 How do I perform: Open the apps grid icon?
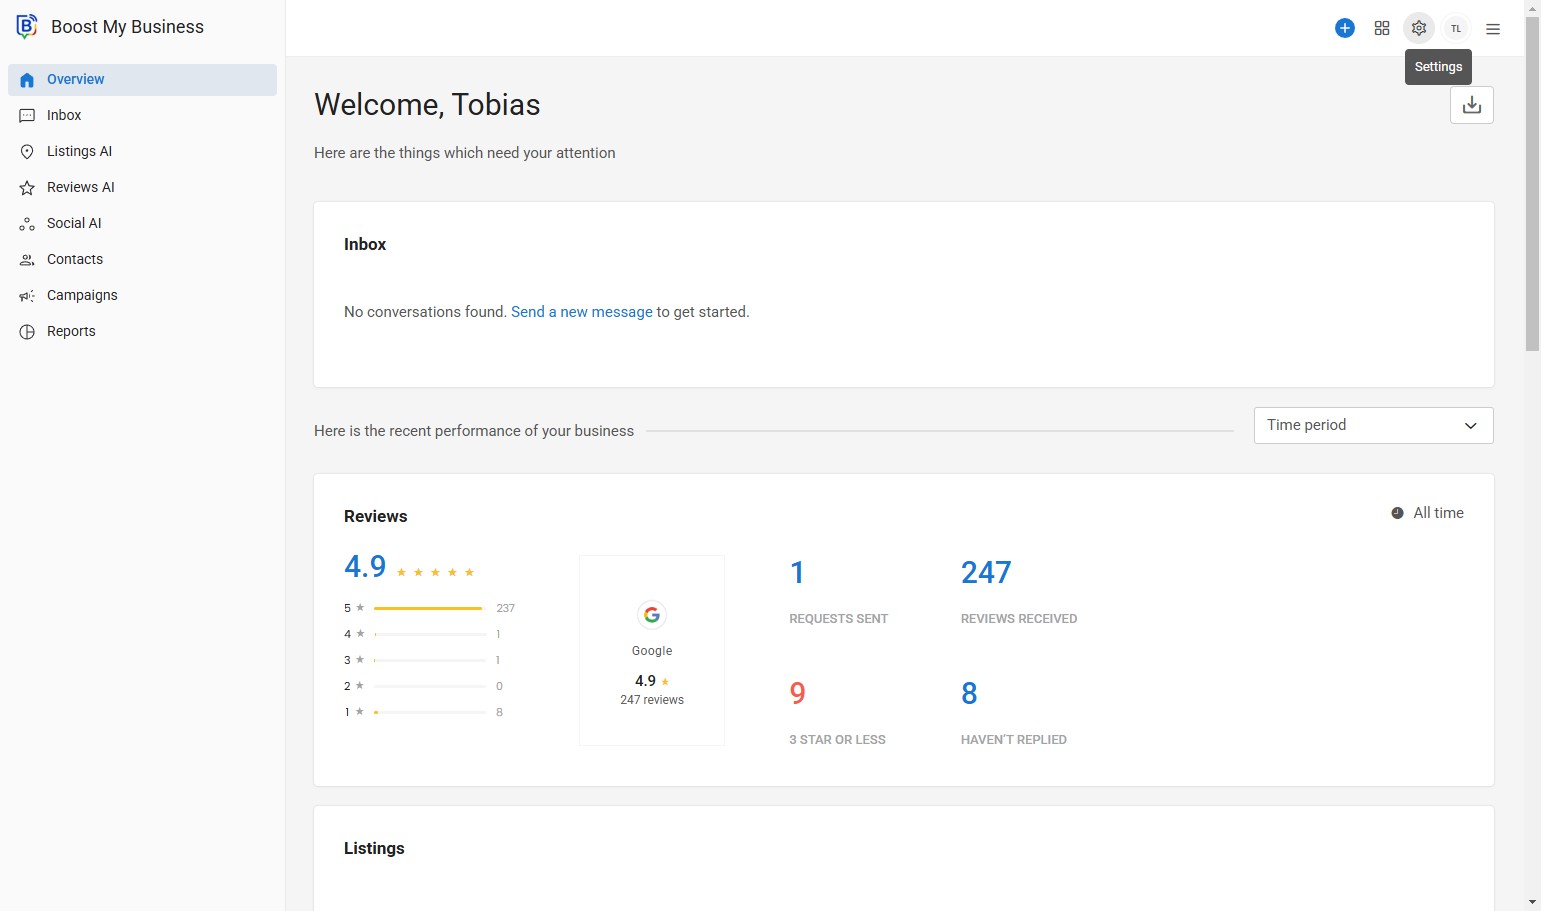point(1382,28)
